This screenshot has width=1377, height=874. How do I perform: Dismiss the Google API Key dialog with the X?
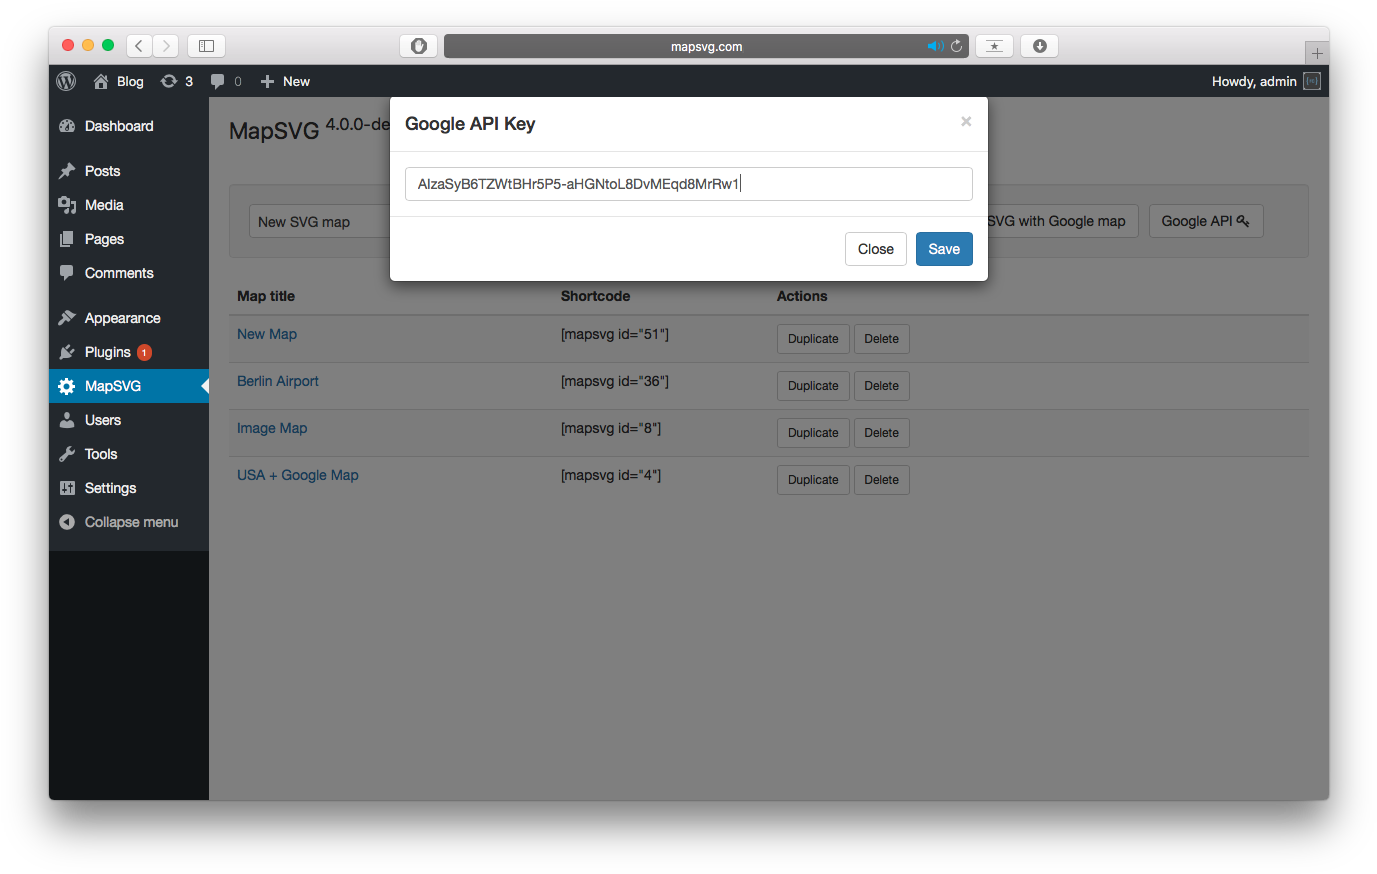click(966, 121)
